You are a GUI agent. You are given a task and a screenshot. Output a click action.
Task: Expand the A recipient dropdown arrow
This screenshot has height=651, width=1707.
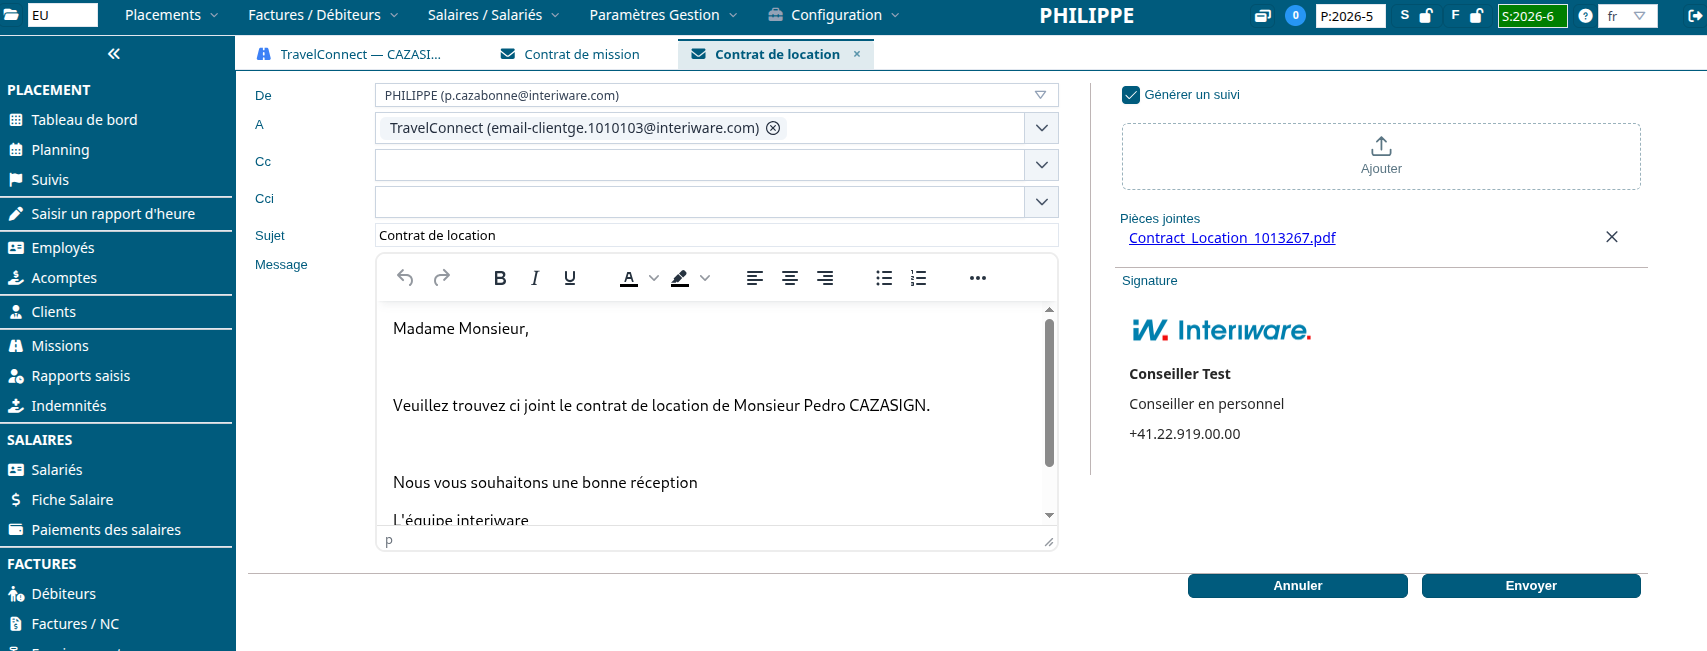[1041, 128]
